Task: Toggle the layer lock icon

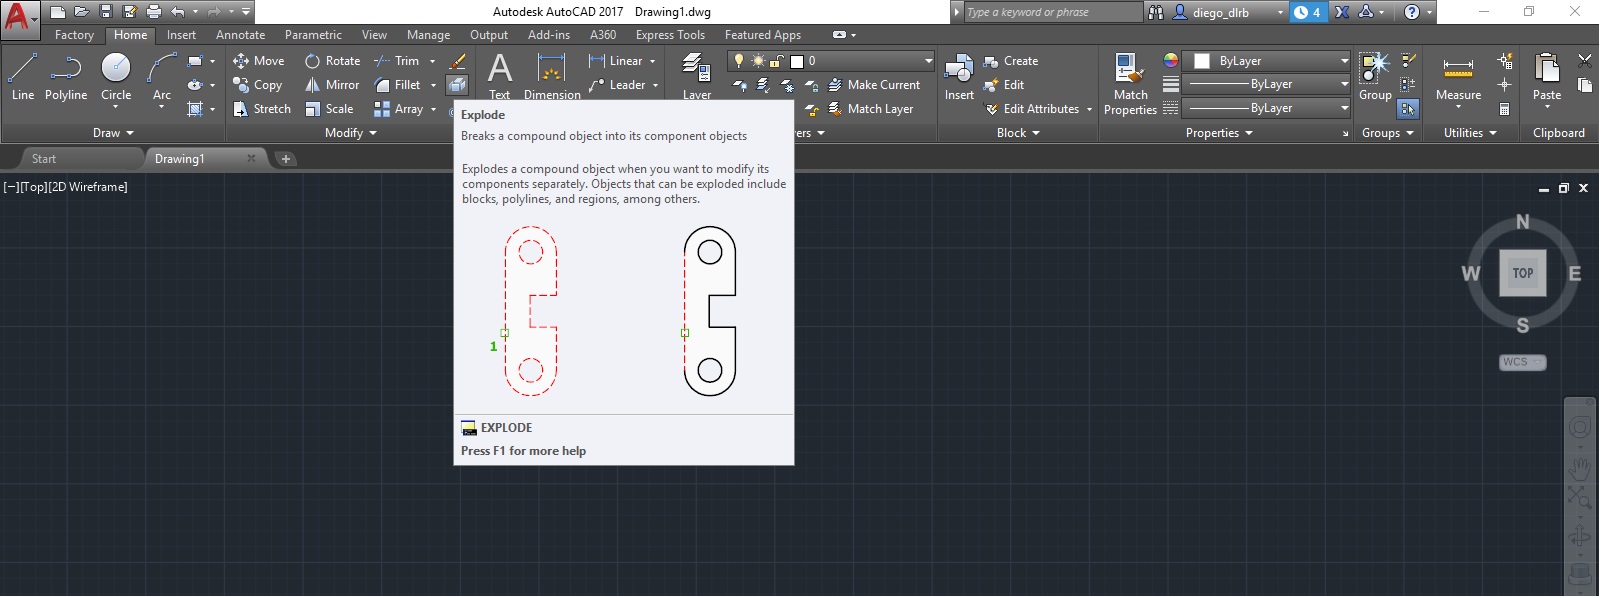Action: [776, 61]
